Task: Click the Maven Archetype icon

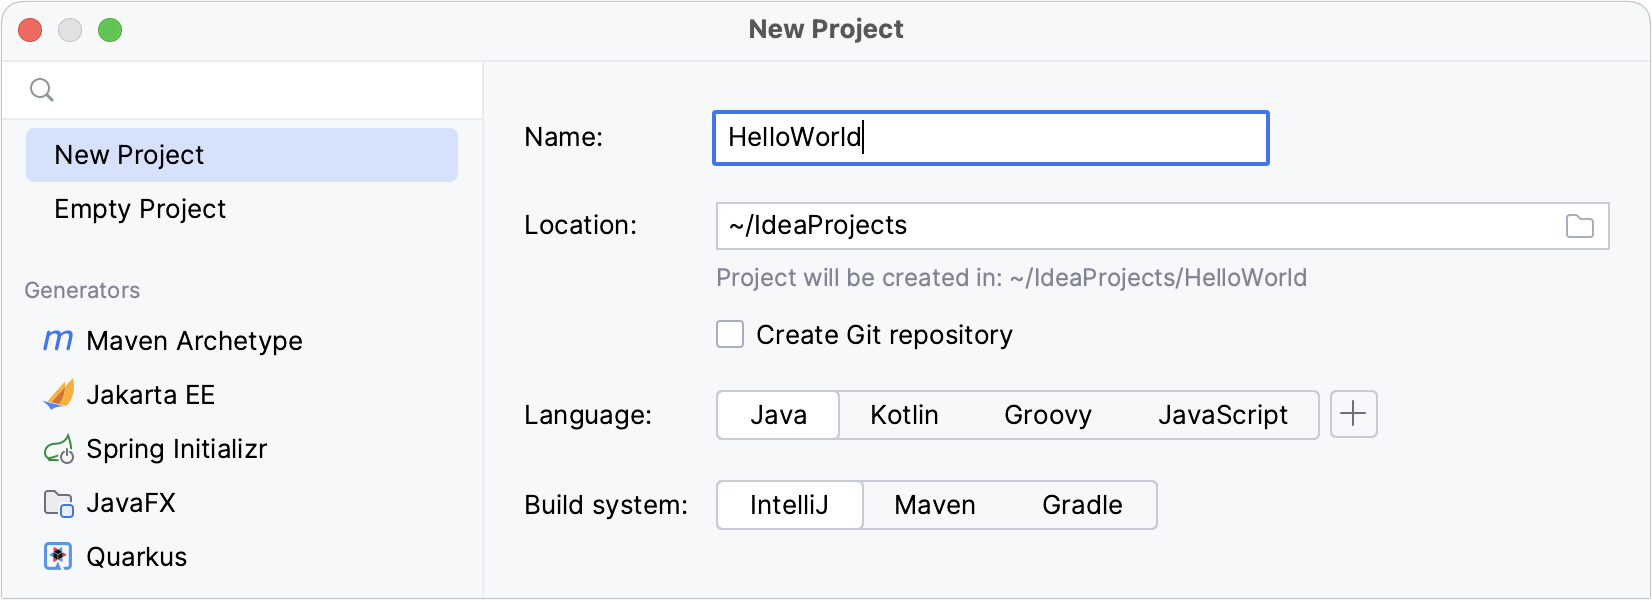Action: click(58, 341)
